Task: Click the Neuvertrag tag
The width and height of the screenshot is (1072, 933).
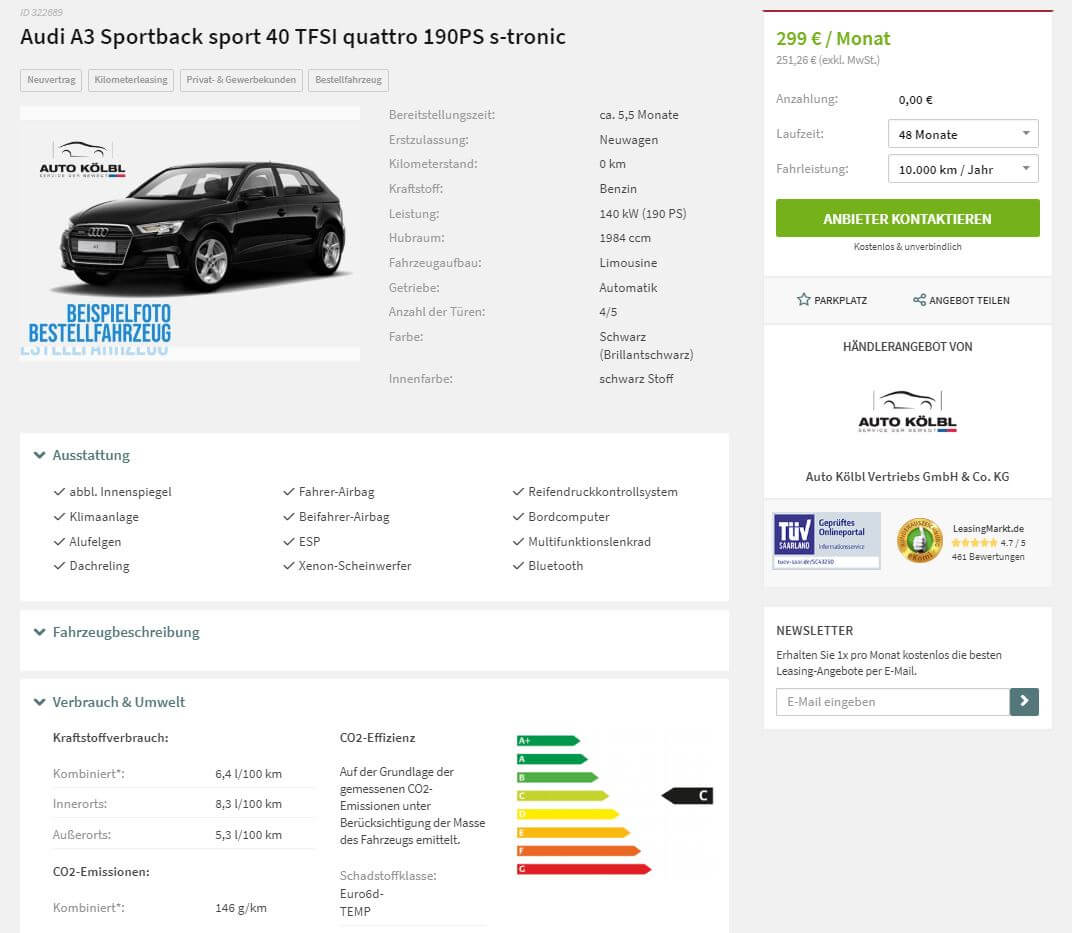Action: click(51, 80)
